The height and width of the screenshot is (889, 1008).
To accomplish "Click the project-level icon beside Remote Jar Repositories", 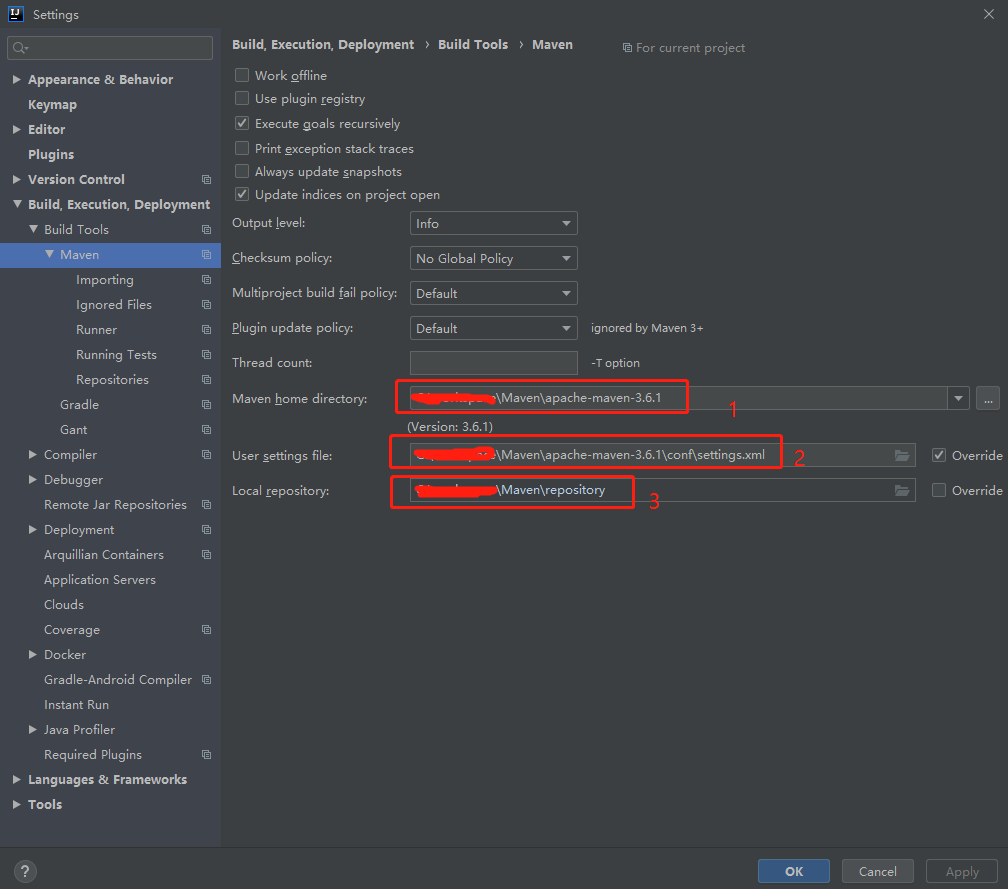I will coord(206,505).
